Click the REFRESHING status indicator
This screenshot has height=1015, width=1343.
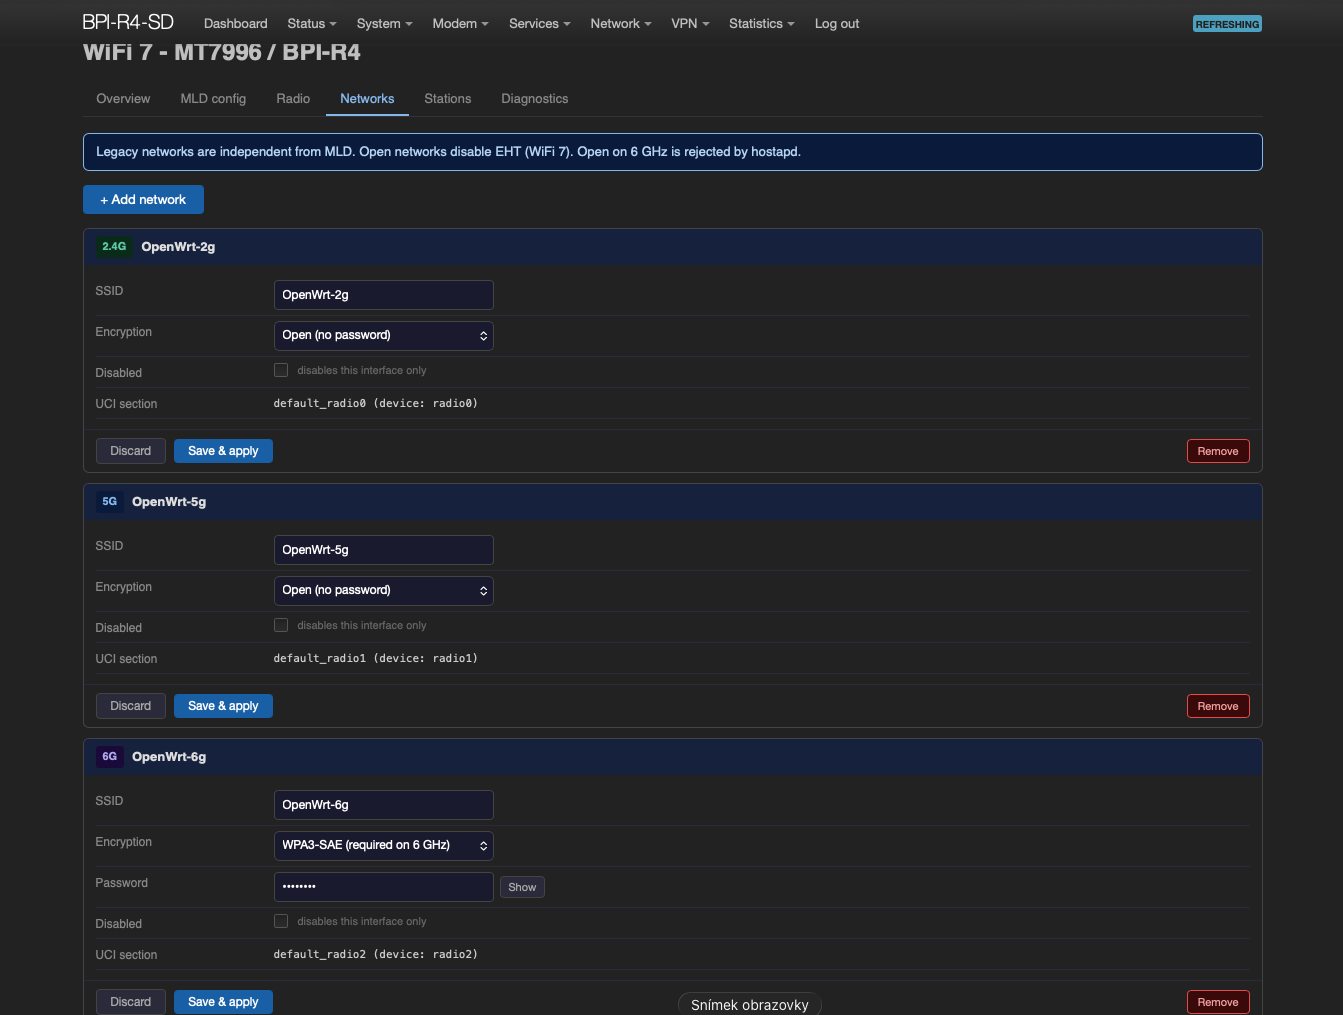pyautogui.click(x=1227, y=24)
